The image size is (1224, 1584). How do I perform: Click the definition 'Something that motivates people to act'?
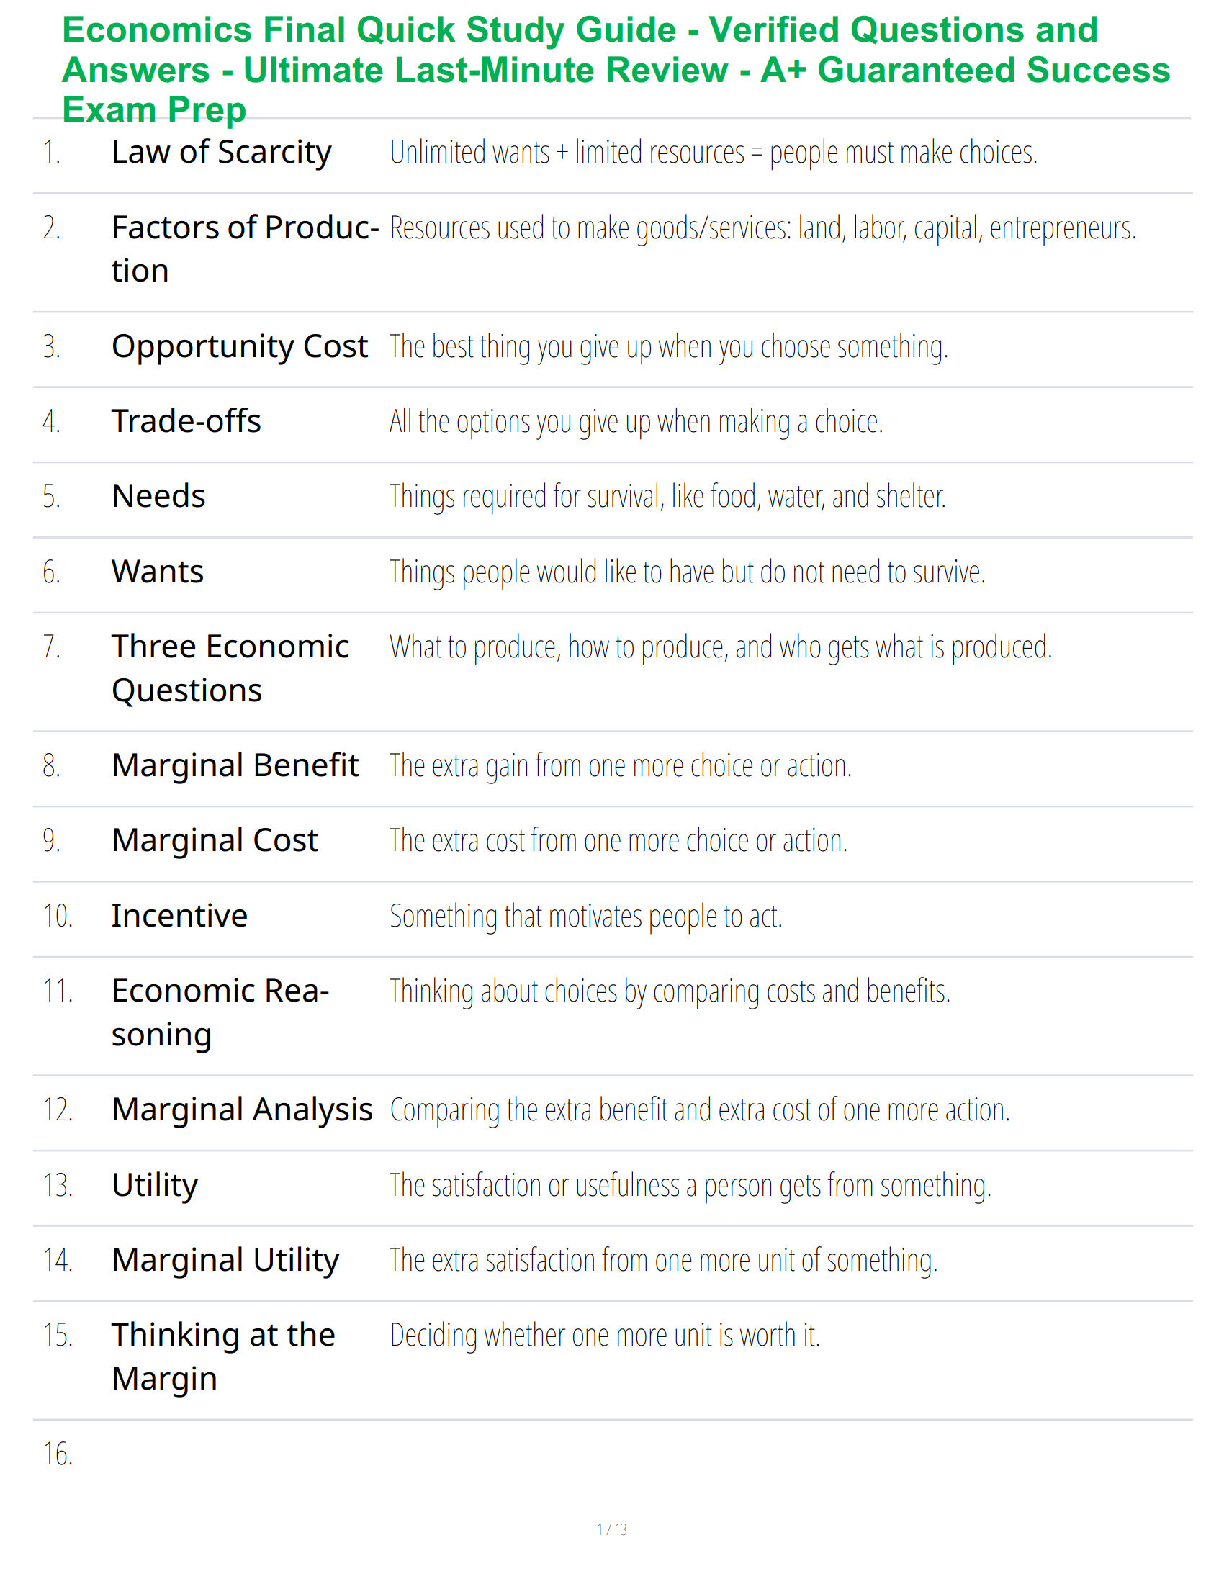pyautogui.click(x=586, y=916)
